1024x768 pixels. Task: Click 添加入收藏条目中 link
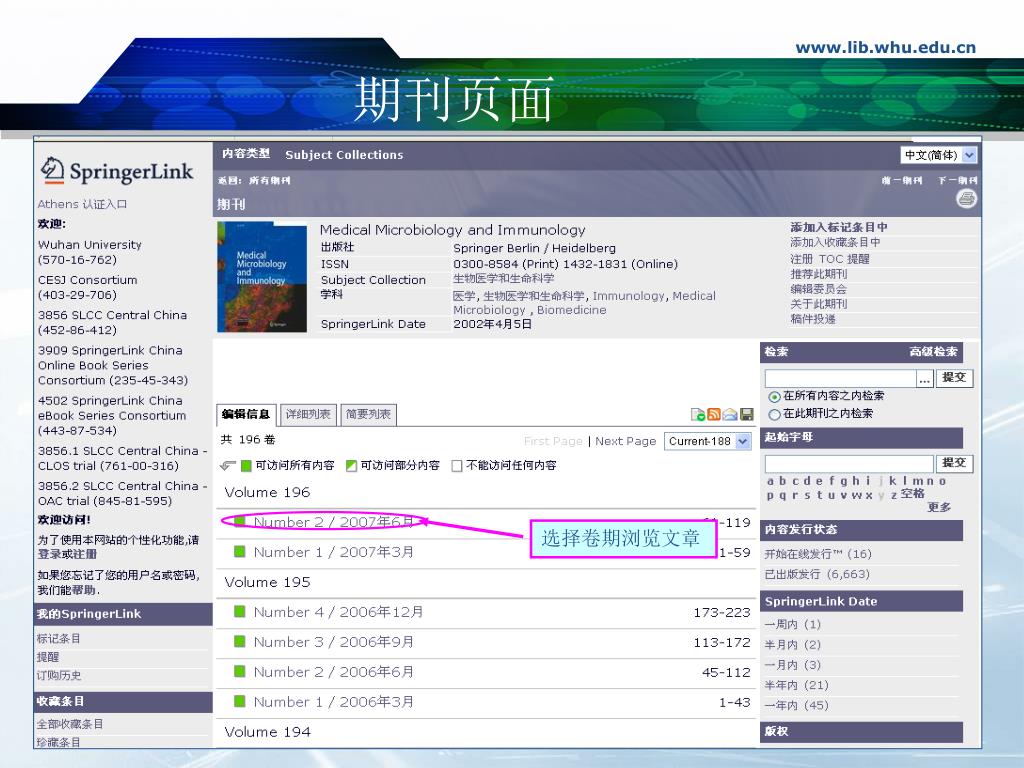(x=835, y=242)
